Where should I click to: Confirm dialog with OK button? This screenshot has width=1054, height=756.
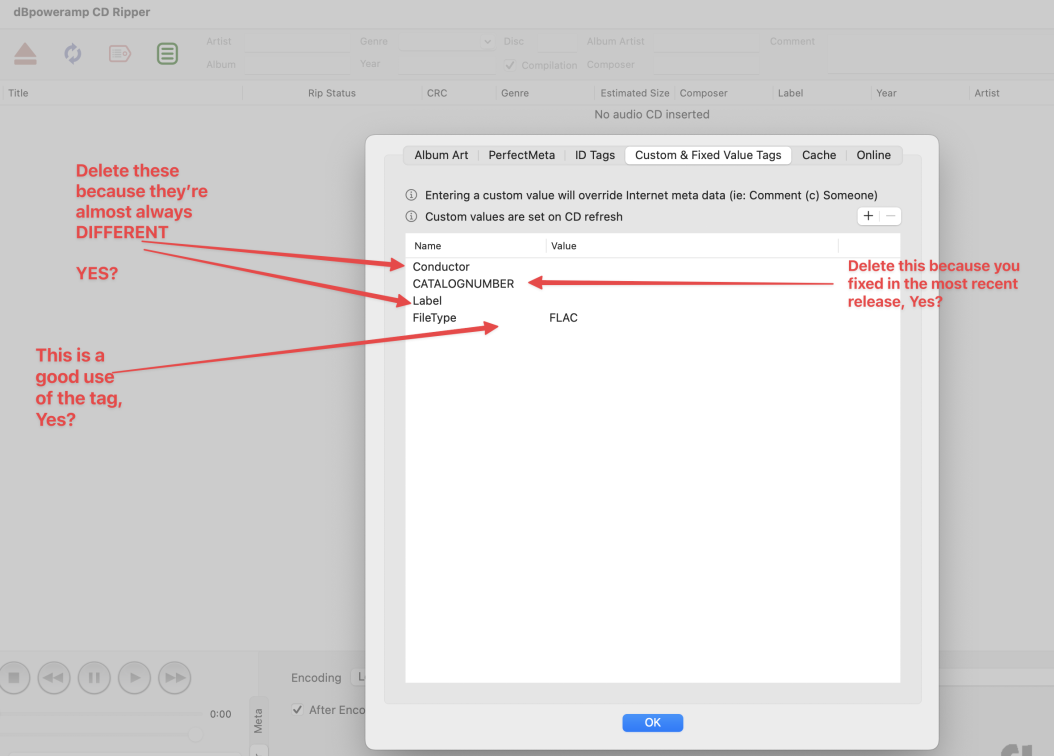653,722
